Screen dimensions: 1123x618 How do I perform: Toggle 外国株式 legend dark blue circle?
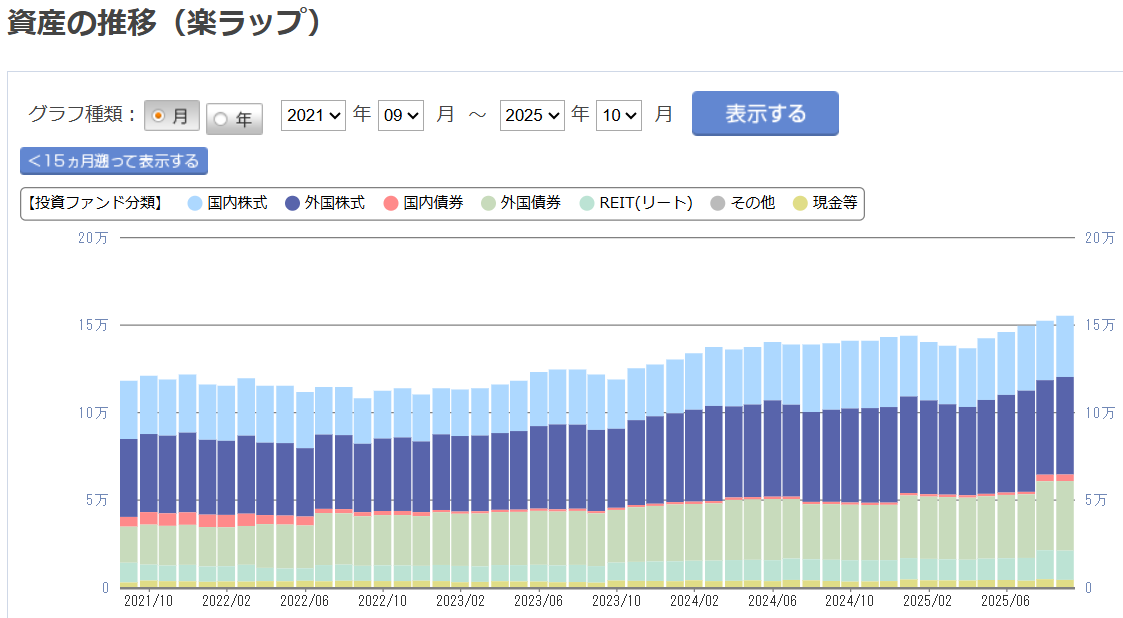293,203
